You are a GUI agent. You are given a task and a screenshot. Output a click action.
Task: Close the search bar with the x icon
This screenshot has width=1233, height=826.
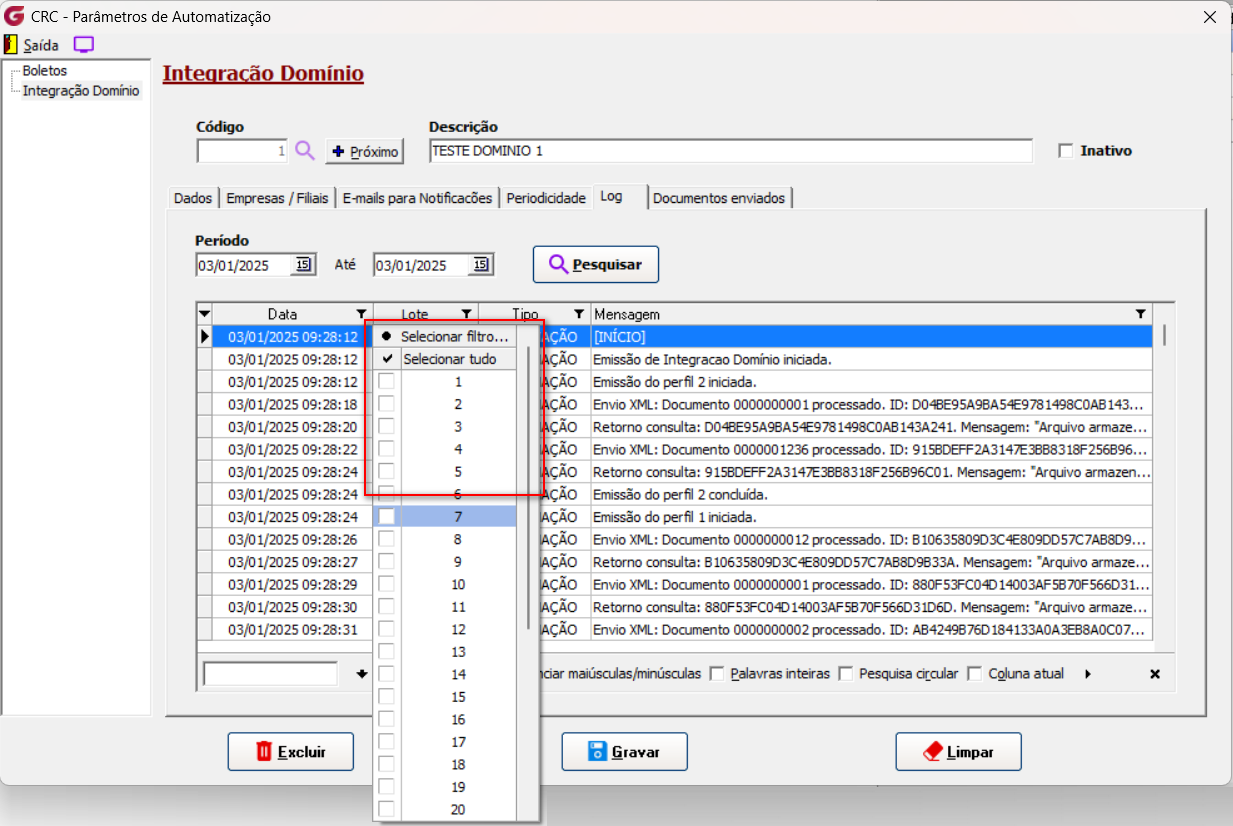tap(1155, 674)
